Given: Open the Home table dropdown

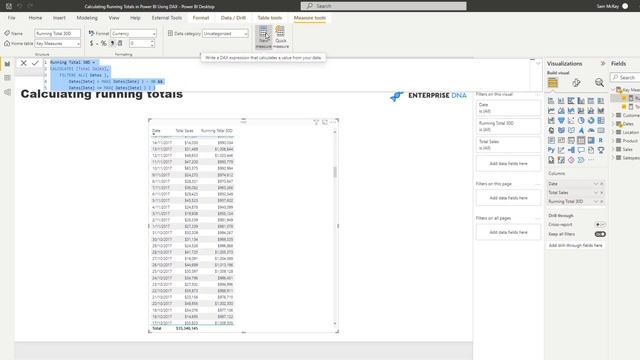Looking at the screenshot, I should coord(58,43).
